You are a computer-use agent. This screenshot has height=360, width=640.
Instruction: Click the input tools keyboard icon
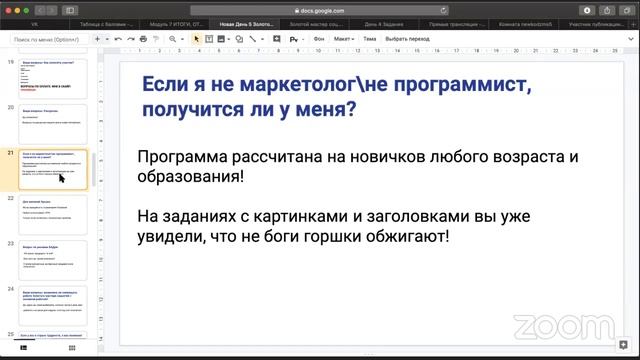pyautogui.click(x=293, y=39)
